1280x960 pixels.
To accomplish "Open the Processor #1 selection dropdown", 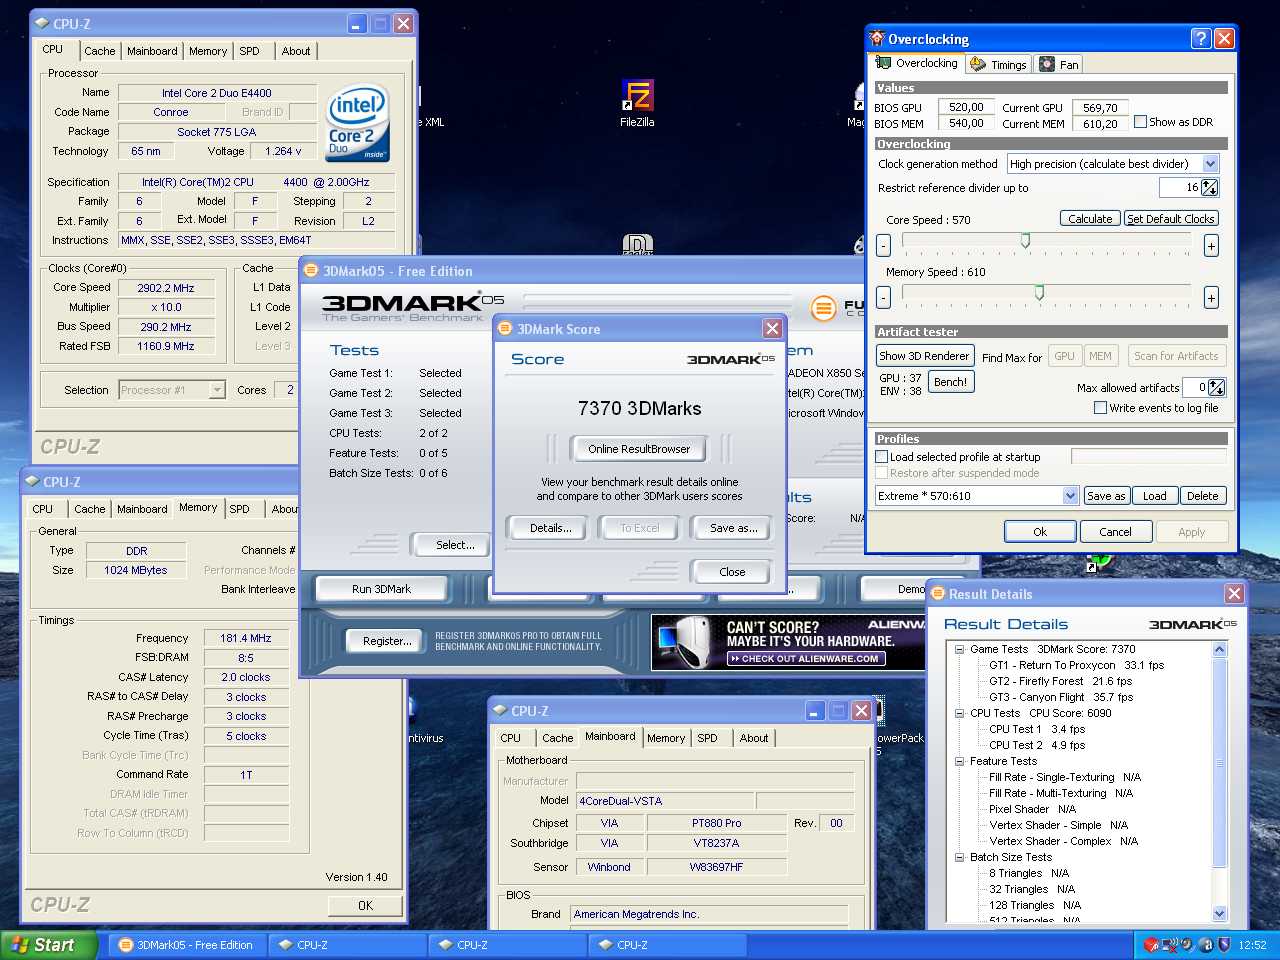I will click(217, 390).
